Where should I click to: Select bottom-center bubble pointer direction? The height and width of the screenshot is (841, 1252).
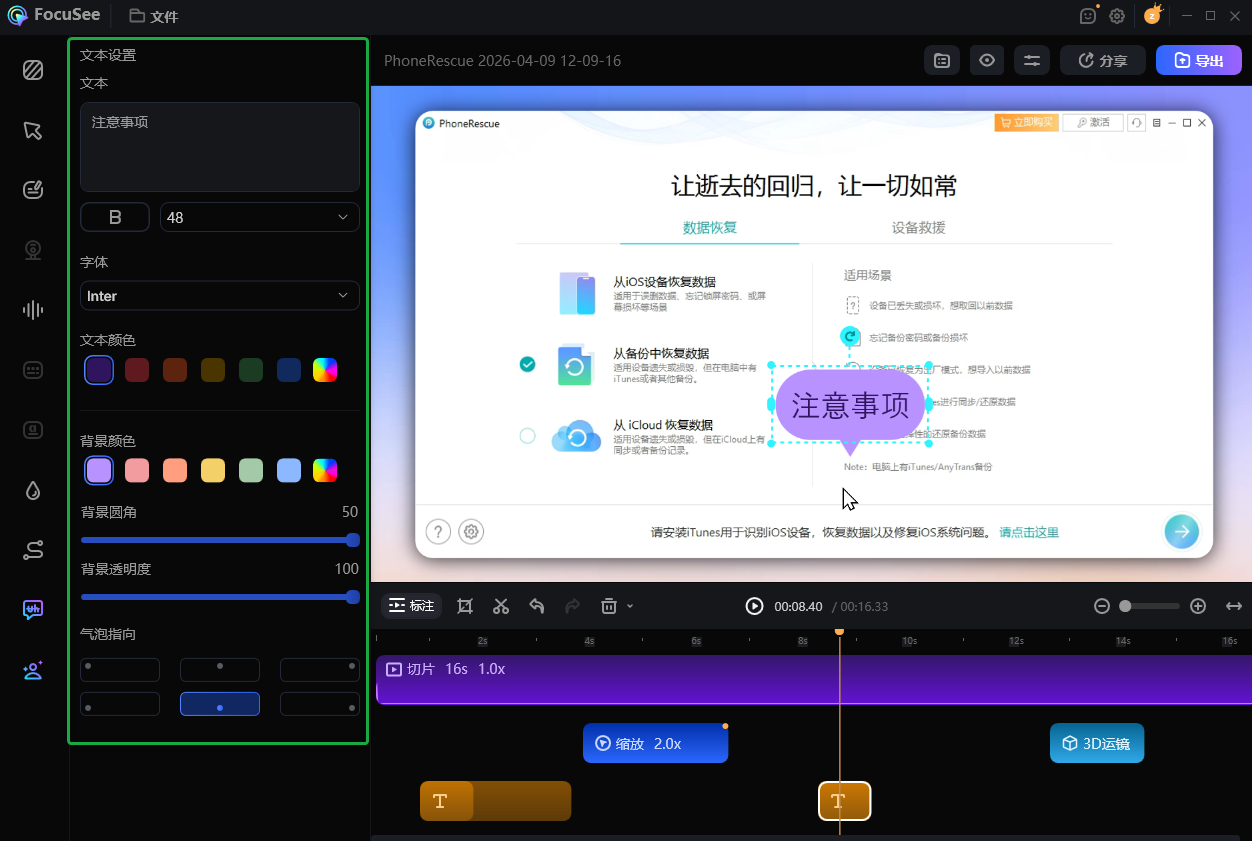(220, 704)
